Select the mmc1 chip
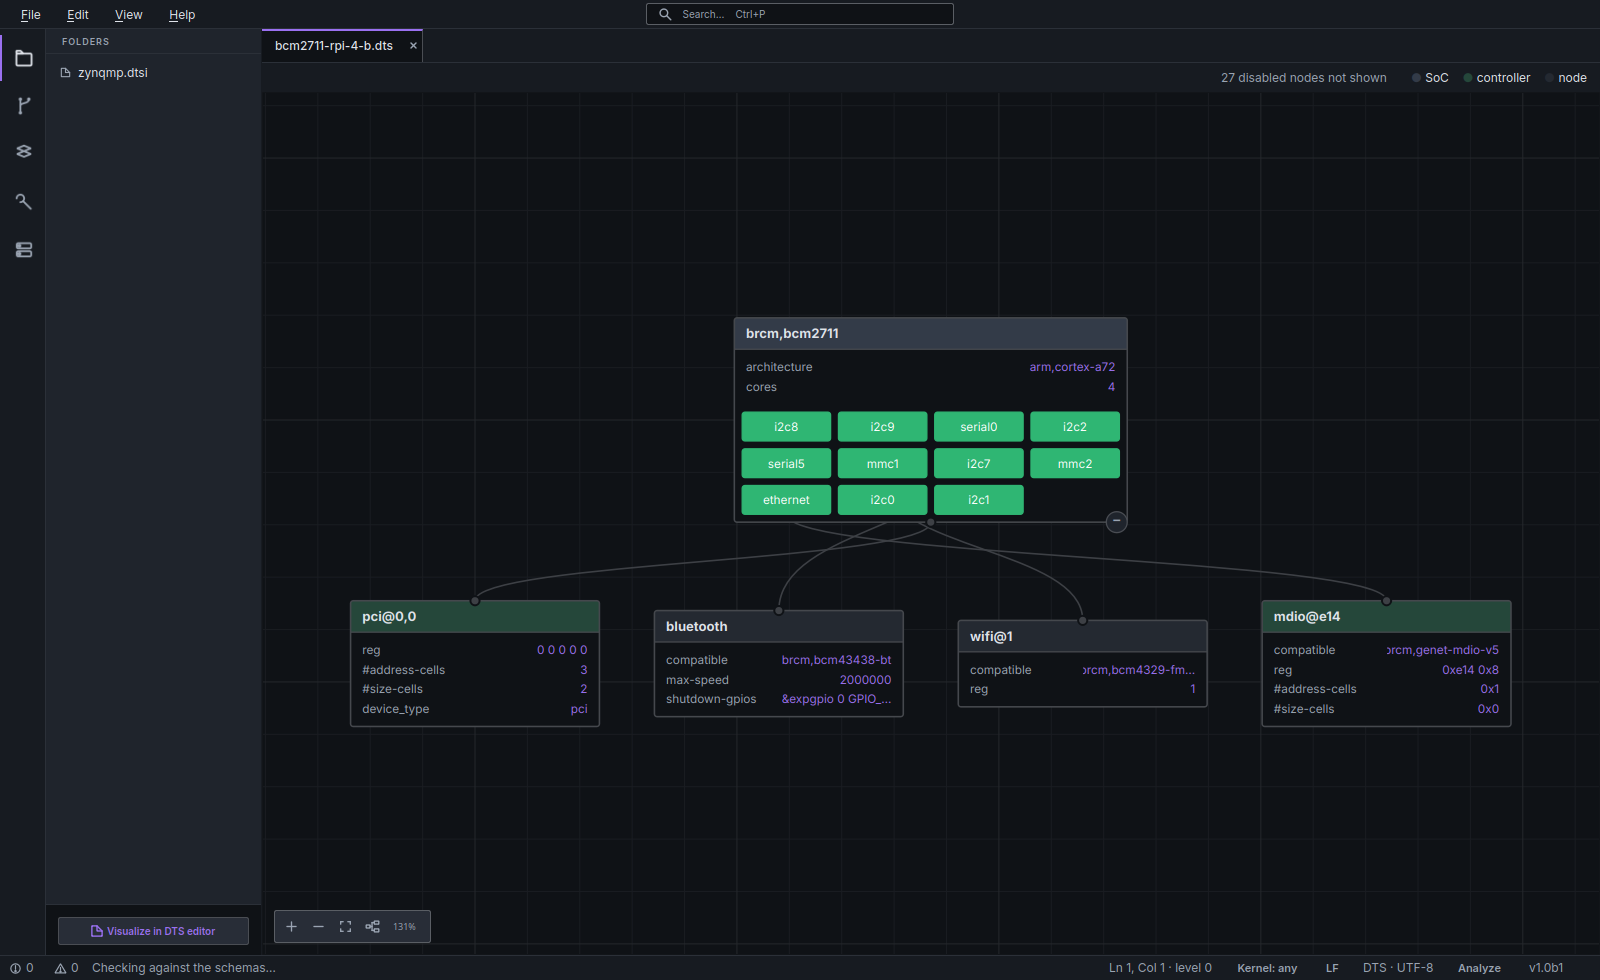The image size is (1600, 980). point(882,464)
